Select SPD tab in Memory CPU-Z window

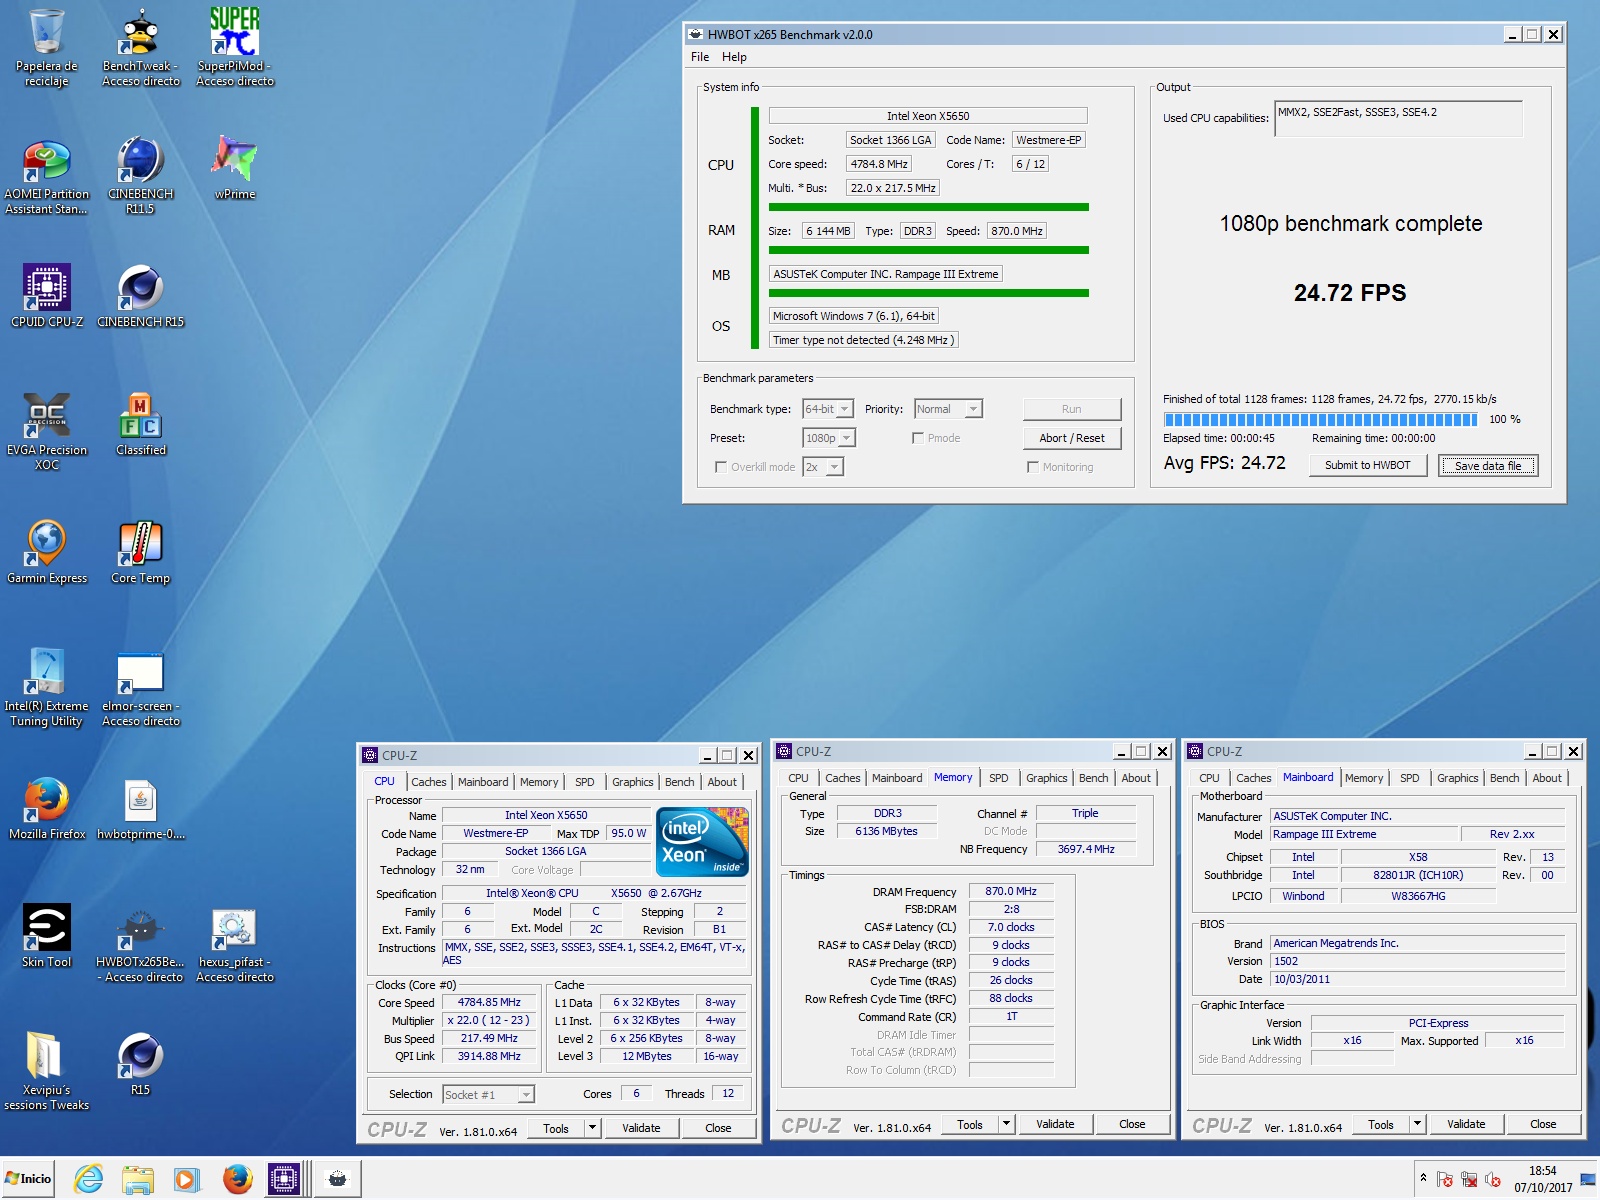click(x=999, y=778)
